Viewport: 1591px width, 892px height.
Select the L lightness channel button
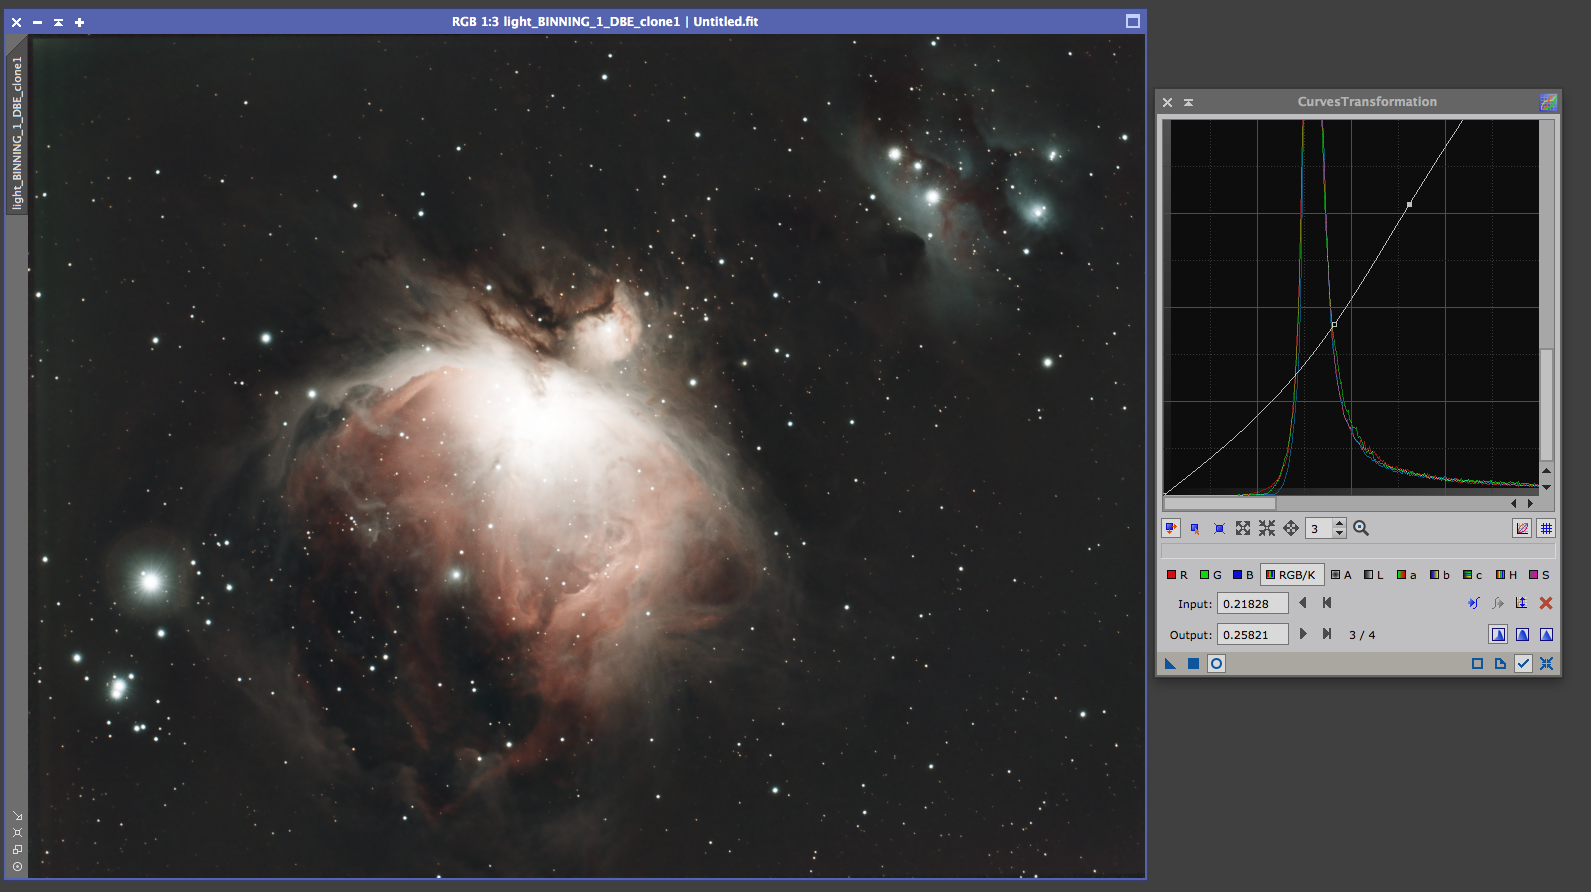click(1373, 575)
